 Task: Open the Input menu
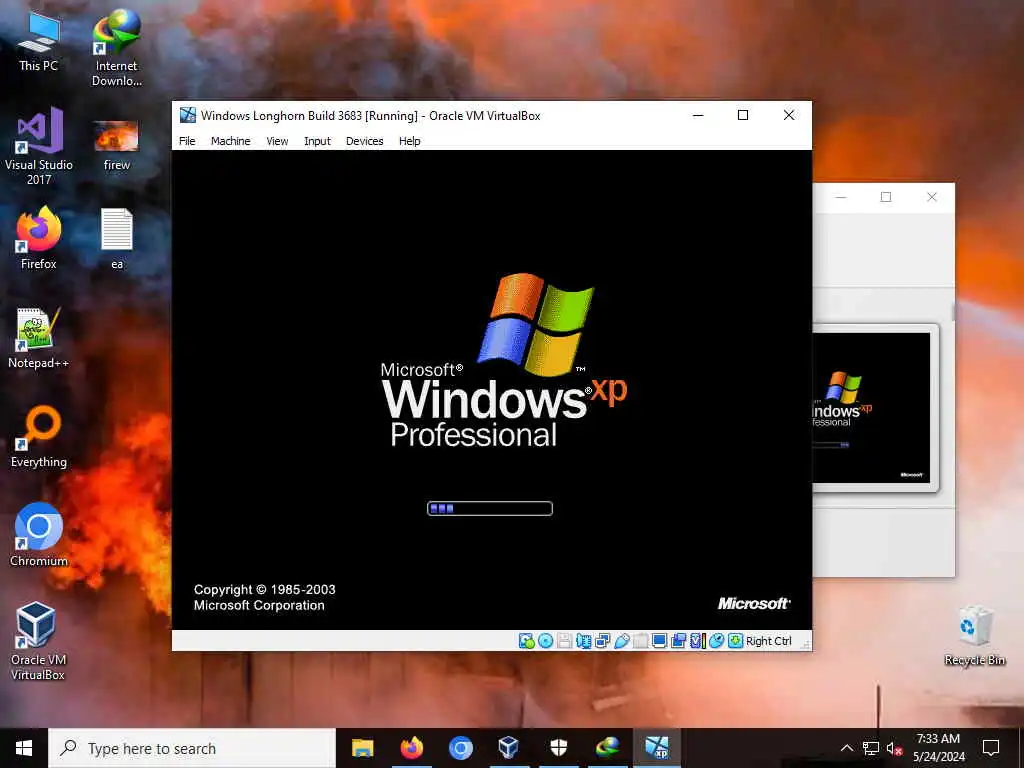click(x=317, y=141)
